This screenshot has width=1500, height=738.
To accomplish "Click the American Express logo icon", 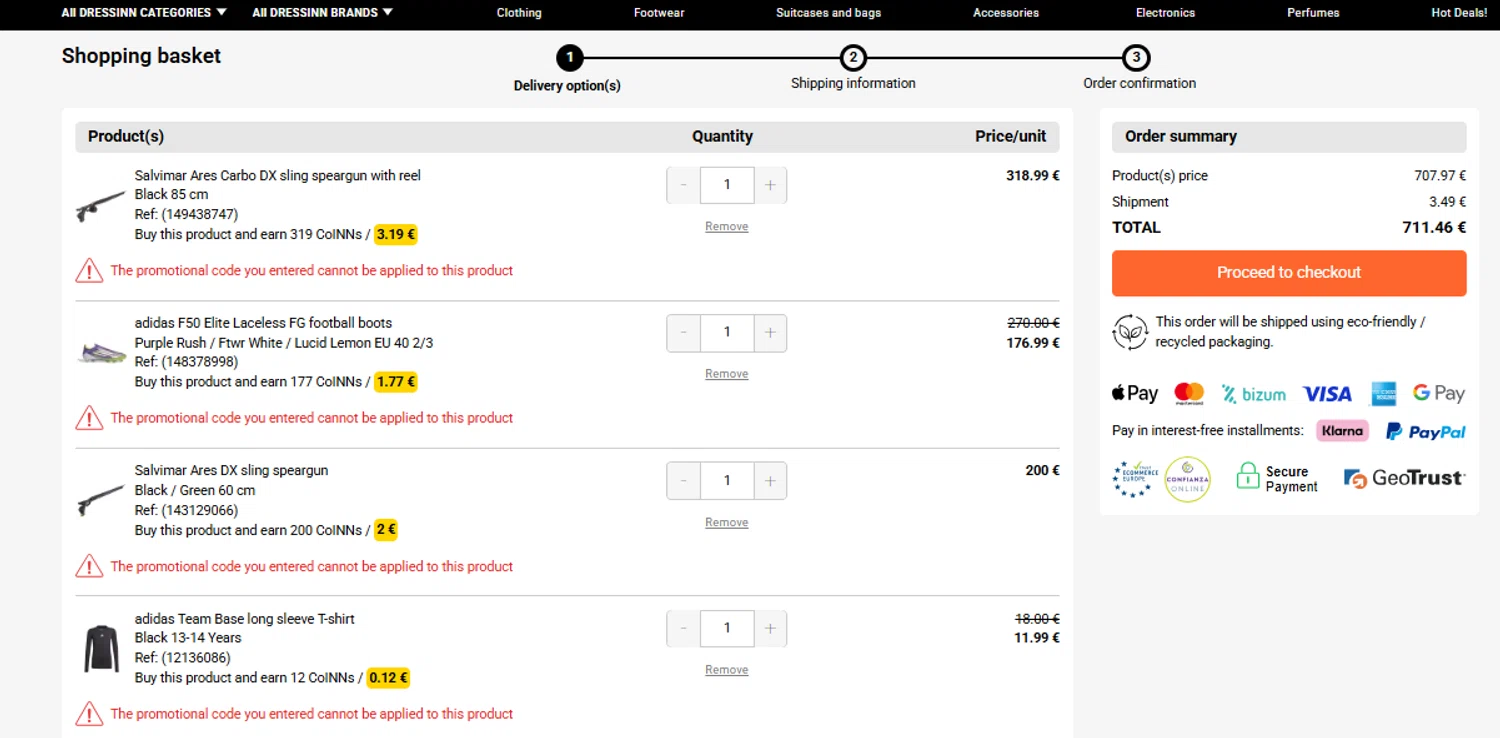I will coord(1384,393).
